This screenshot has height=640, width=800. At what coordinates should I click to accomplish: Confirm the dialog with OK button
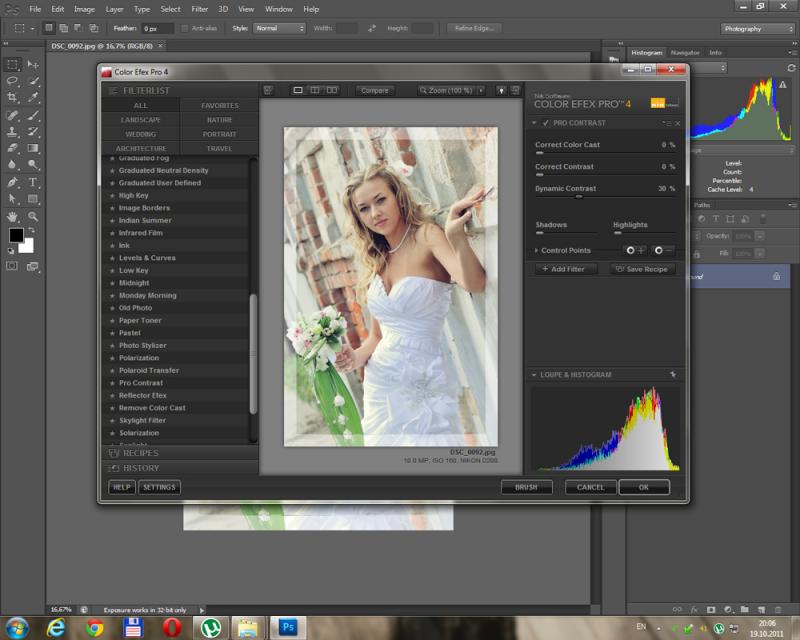pos(644,487)
